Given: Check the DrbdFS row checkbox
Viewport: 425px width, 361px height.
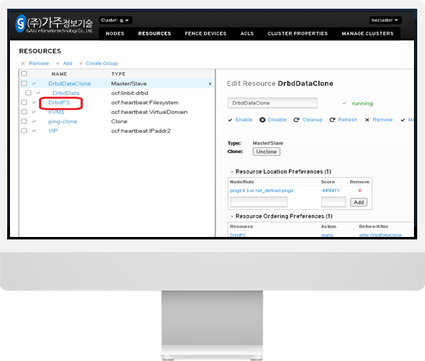Looking at the screenshot, I should click(24, 102).
